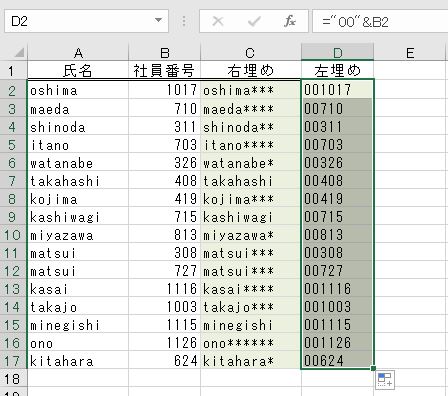Screen dimensions: 448x396
Task: Select row 10 header
Action: point(13,235)
